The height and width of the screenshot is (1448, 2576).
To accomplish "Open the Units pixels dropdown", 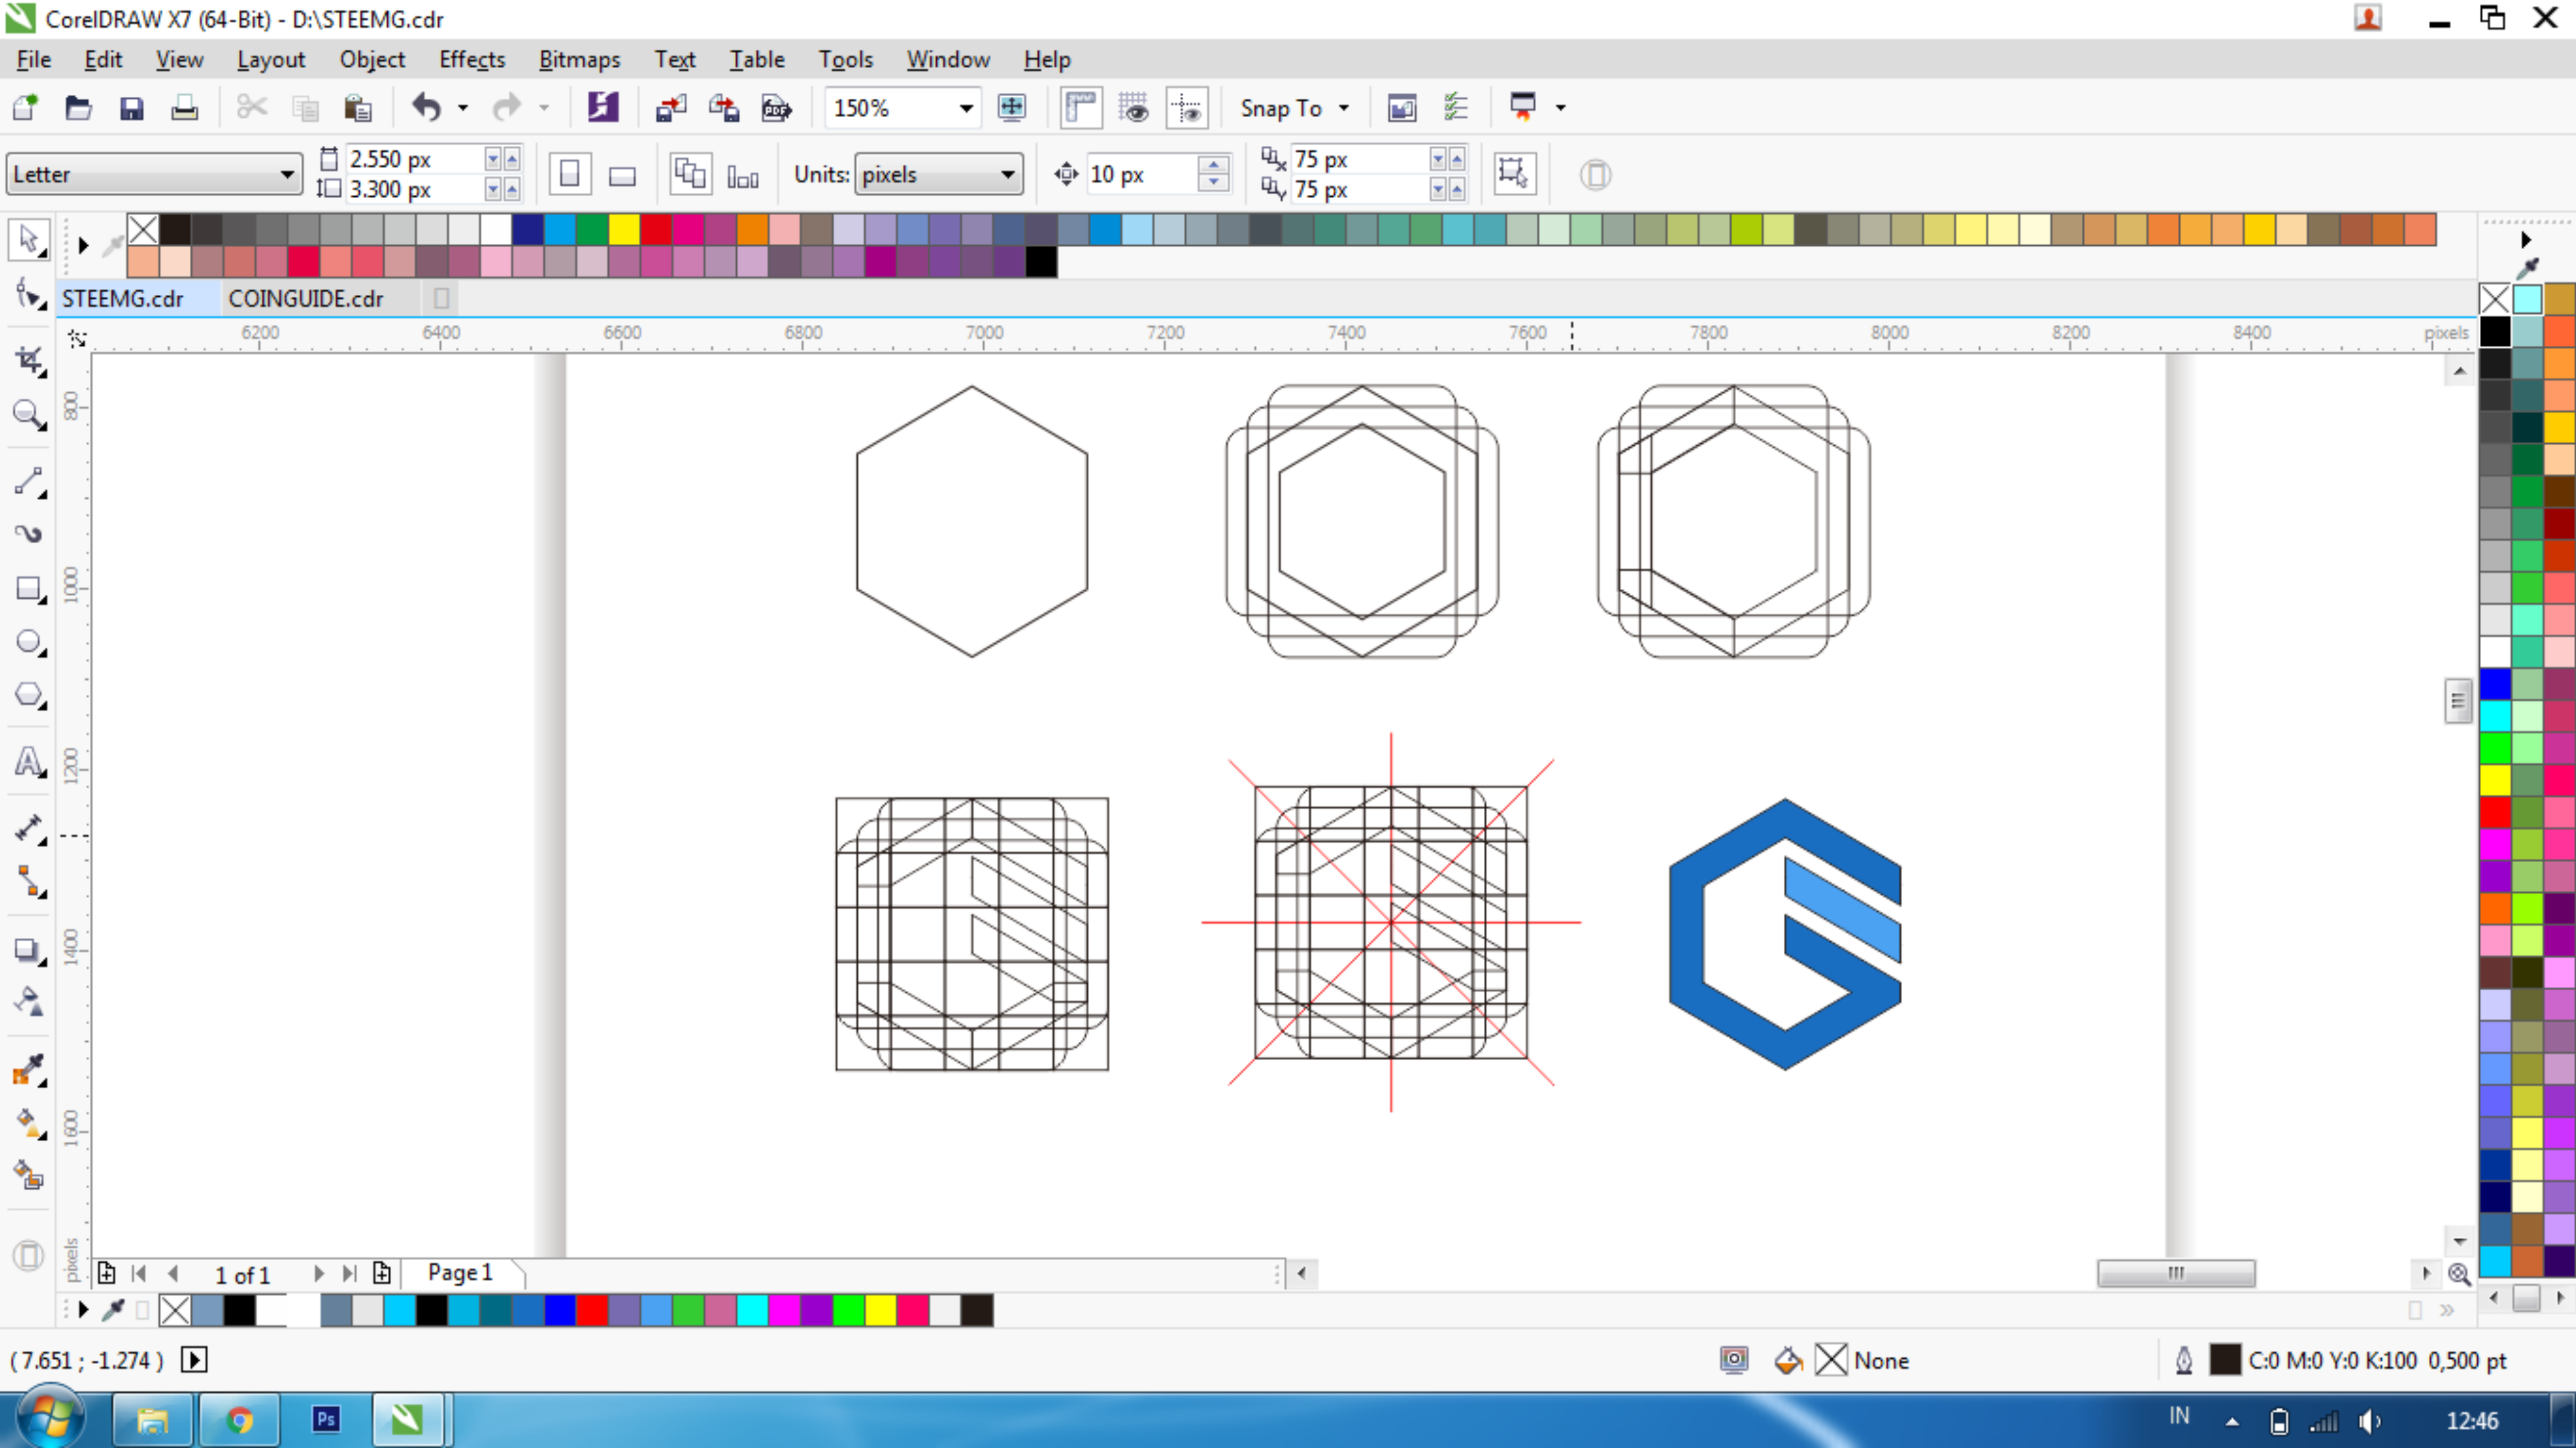I will [x=1007, y=175].
